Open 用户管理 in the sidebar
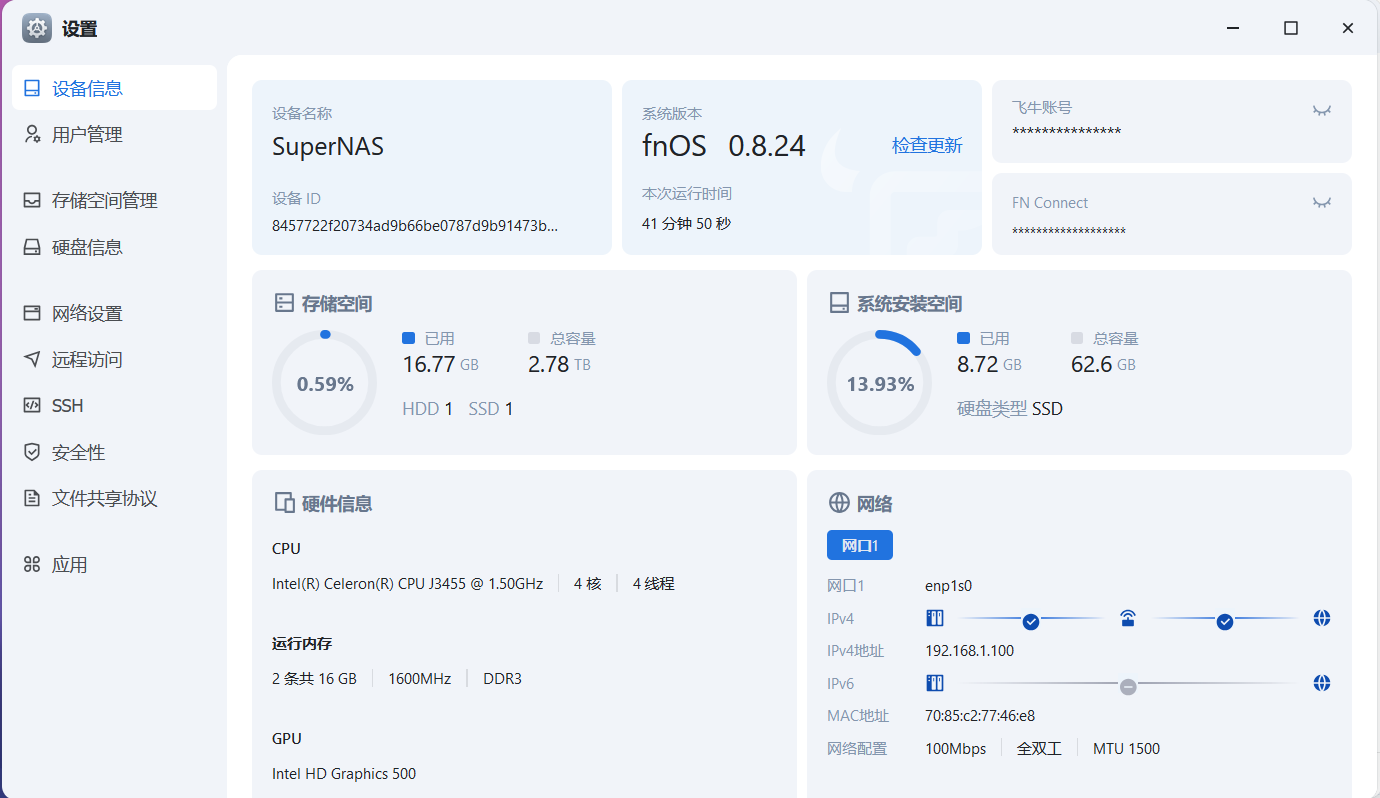 [114, 134]
